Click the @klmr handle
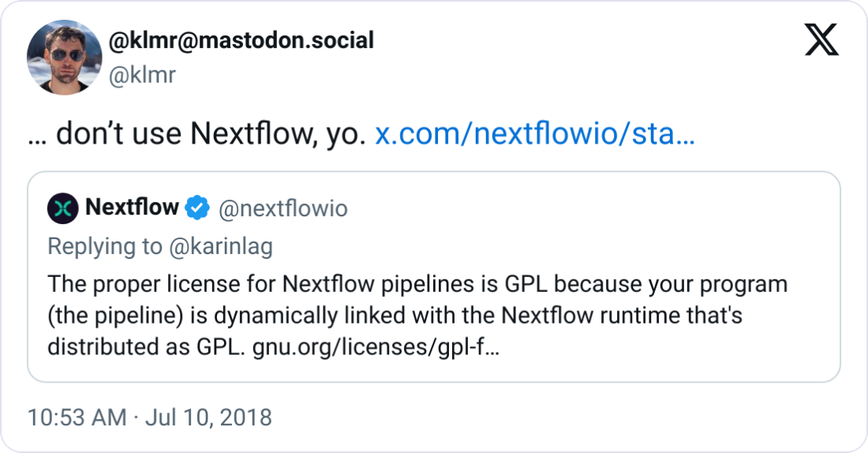 (x=142, y=73)
